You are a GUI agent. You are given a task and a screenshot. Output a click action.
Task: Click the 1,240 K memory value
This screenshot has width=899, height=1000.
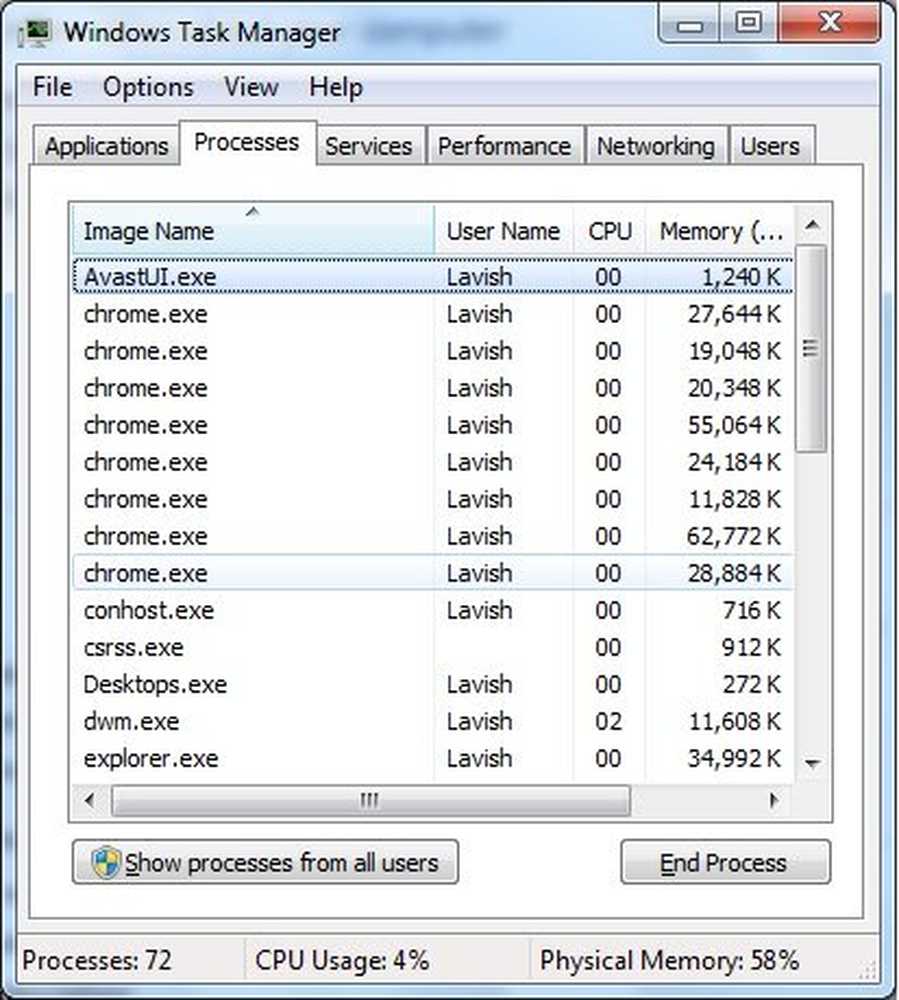741,277
